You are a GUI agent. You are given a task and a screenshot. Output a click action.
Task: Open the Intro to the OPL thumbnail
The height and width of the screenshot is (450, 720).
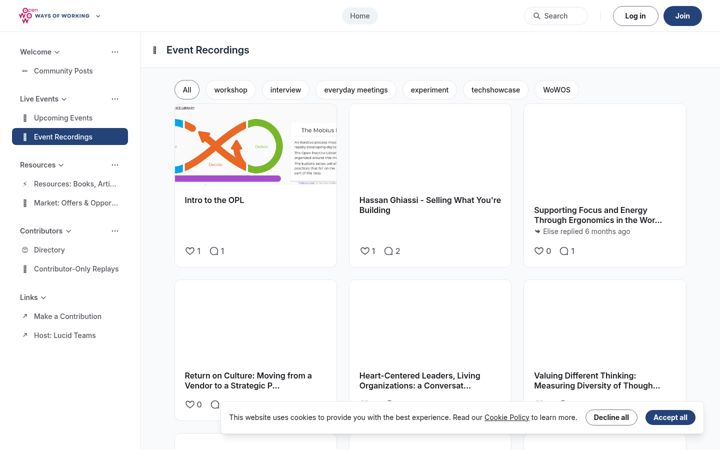pos(255,144)
